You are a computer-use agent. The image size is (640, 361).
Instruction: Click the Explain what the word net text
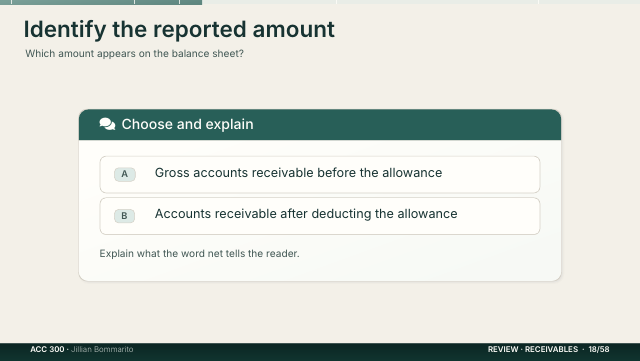199,254
